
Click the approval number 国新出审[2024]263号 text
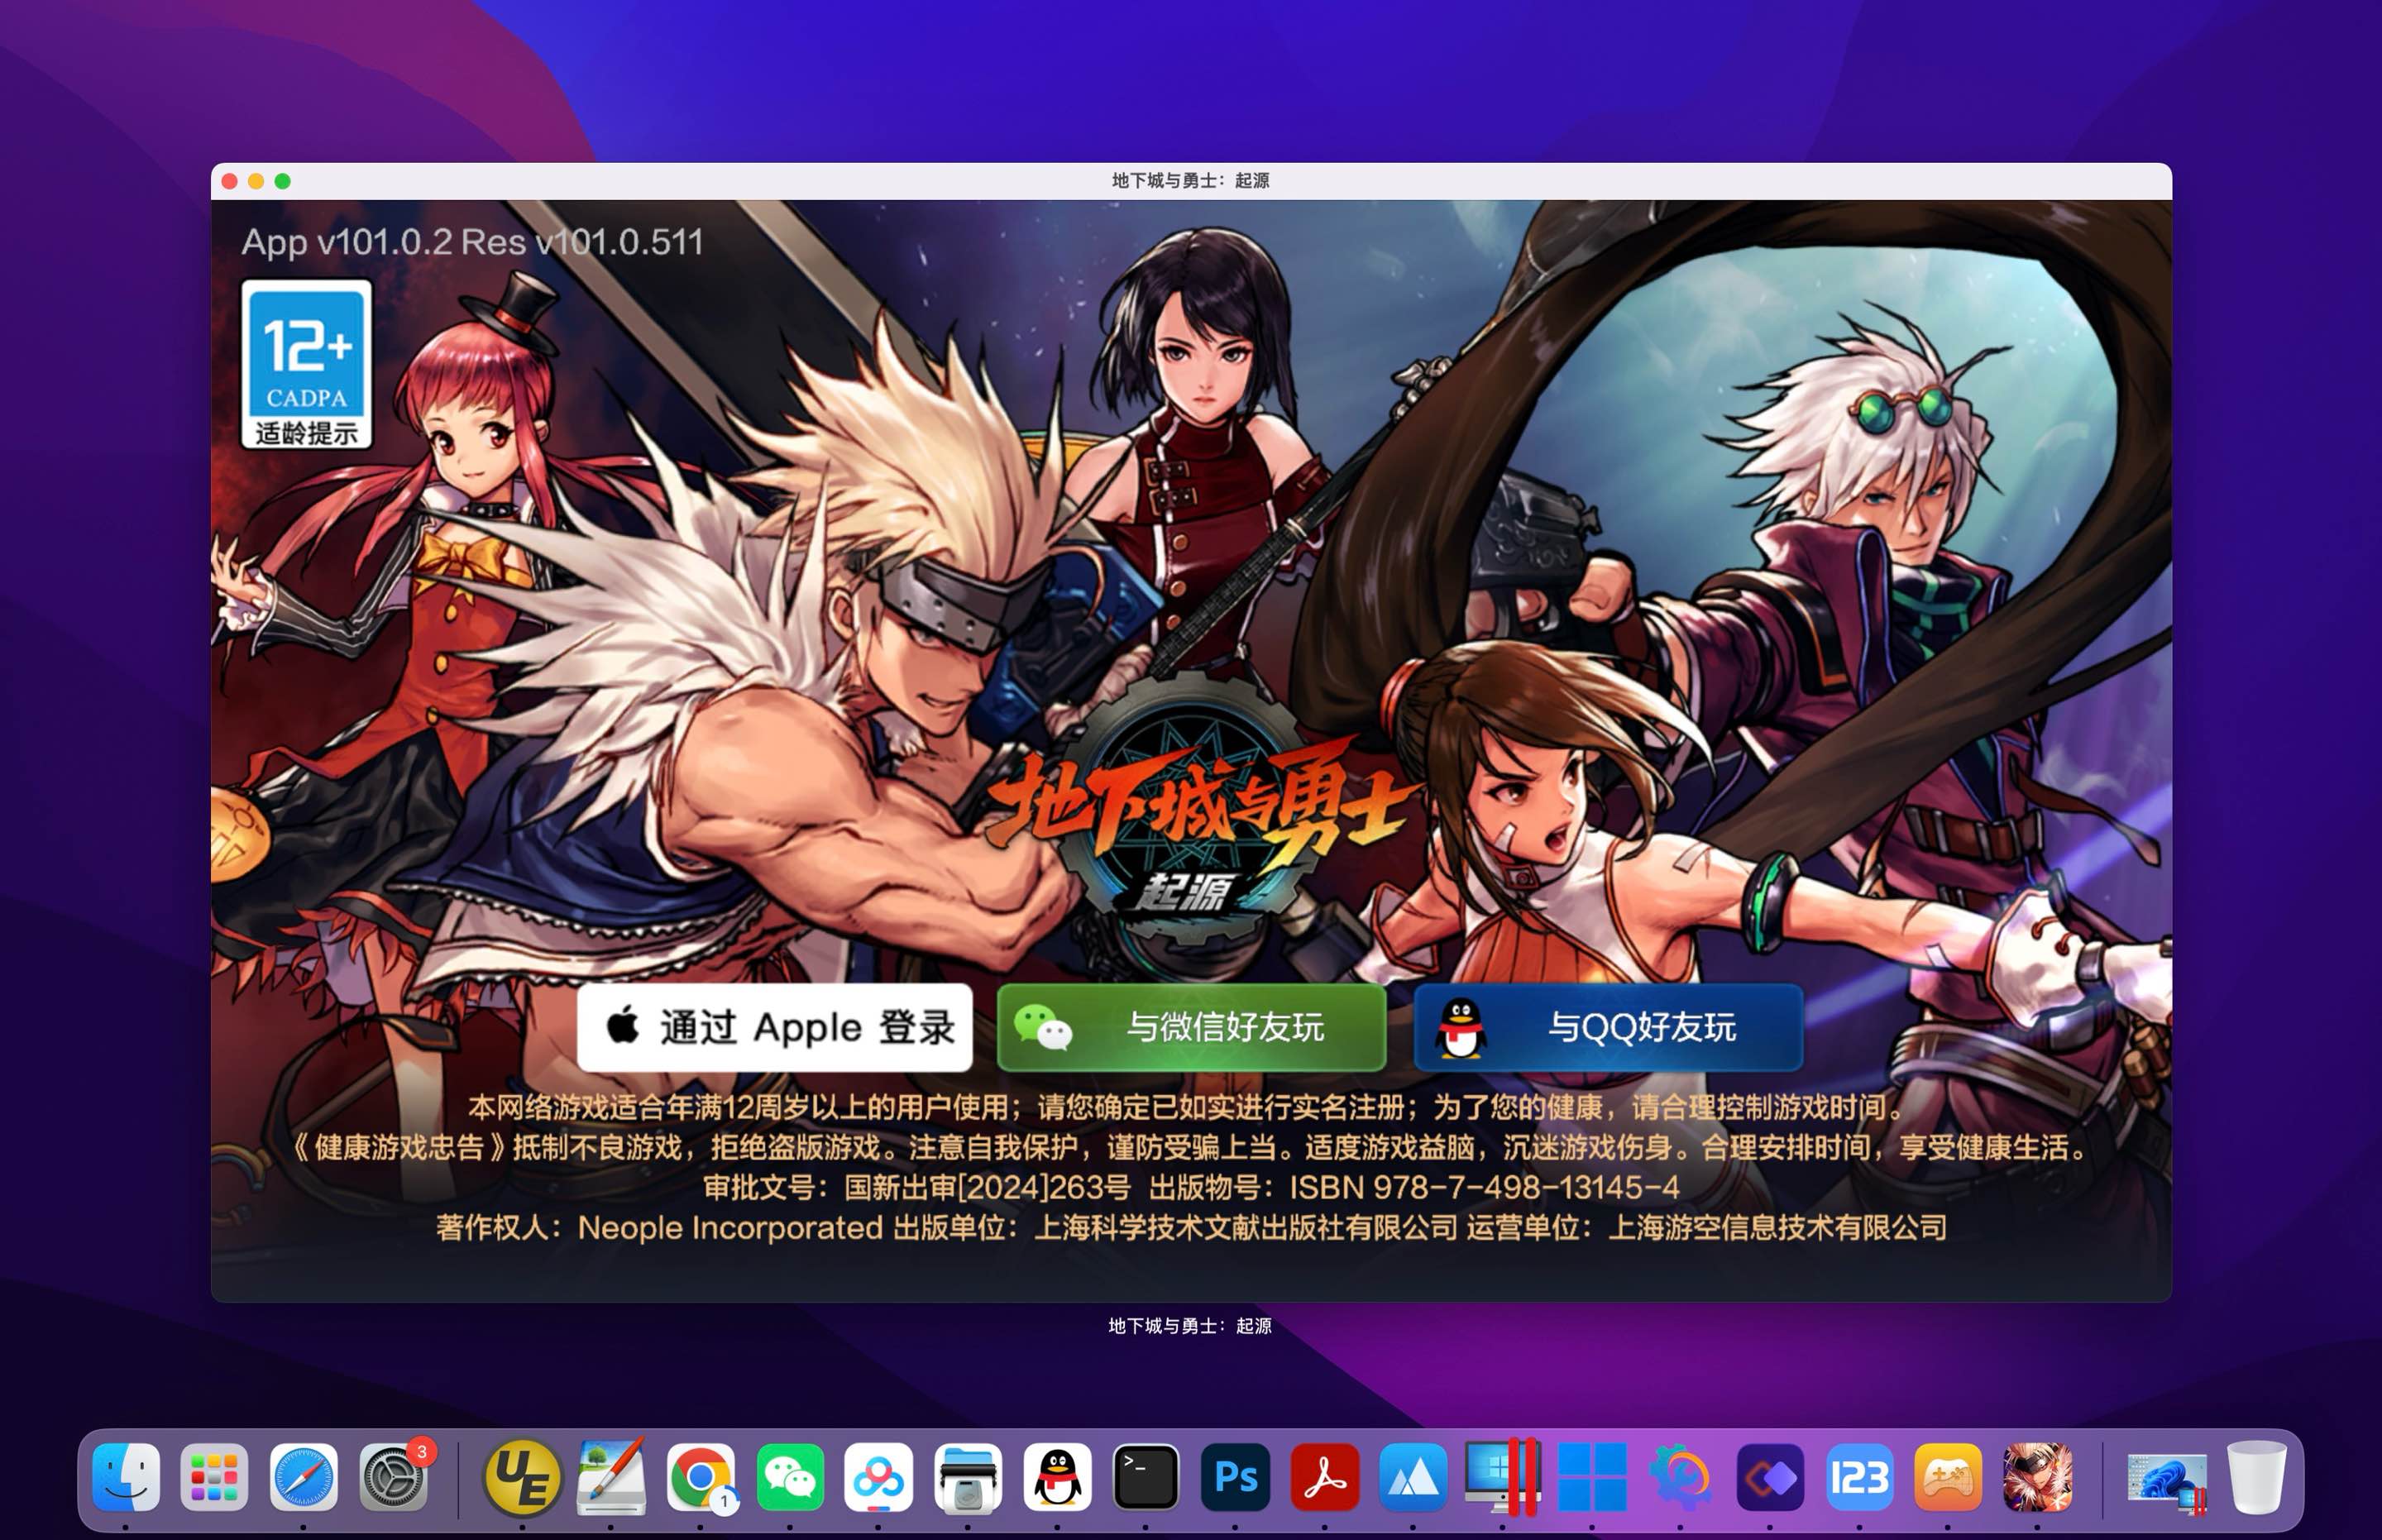click(987, 1187)
